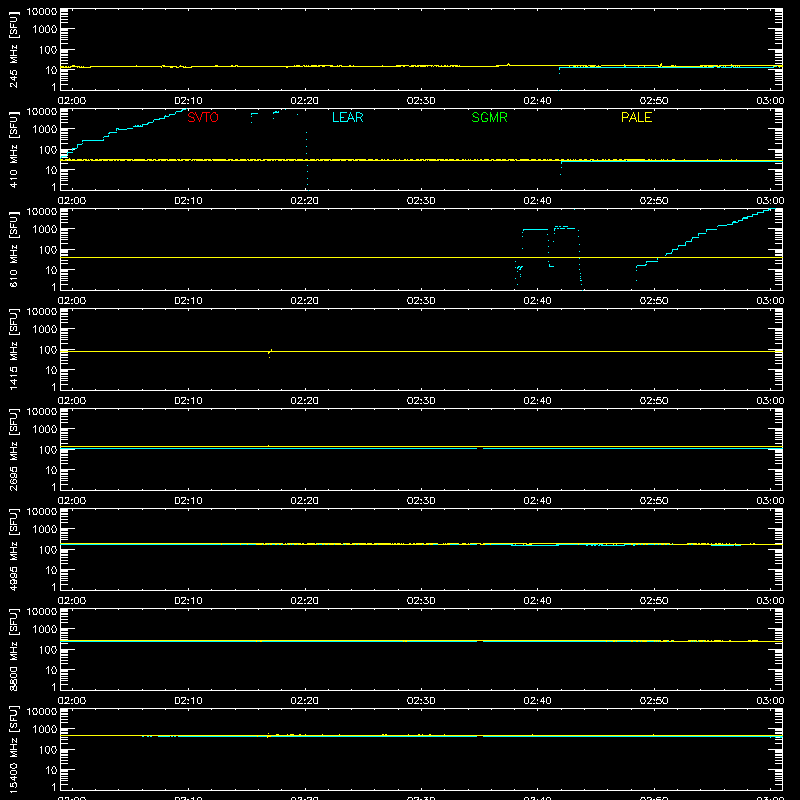Select the 410 MHz [SFU] axis title
This screenshot has height=800, width=800.
[13, 149]
